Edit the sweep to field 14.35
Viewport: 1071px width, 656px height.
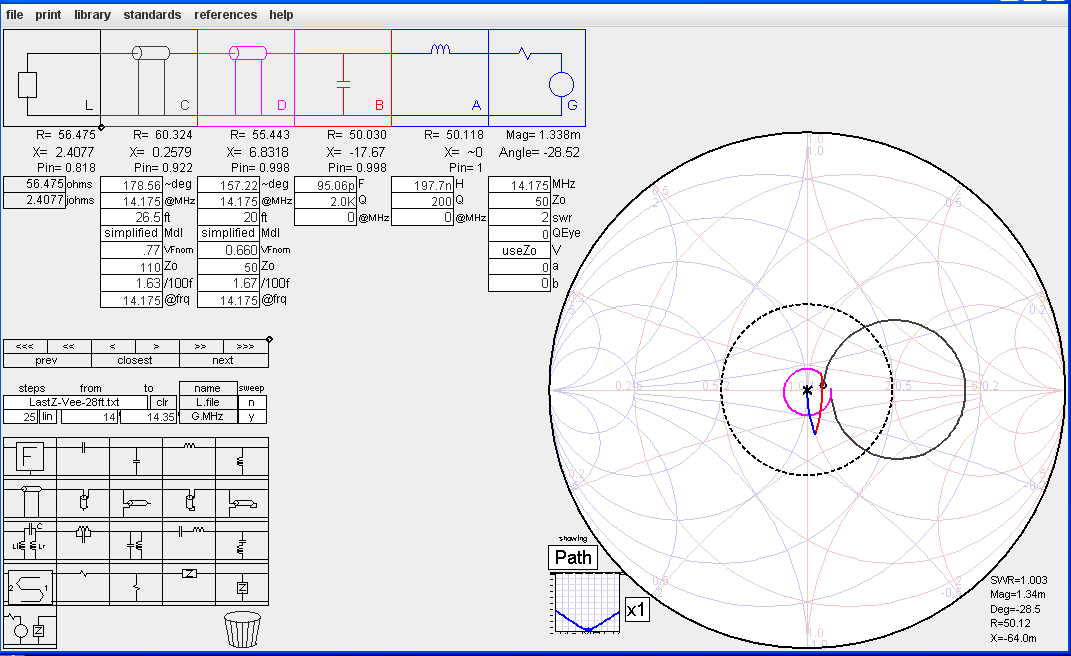click(x=149, y=417)
